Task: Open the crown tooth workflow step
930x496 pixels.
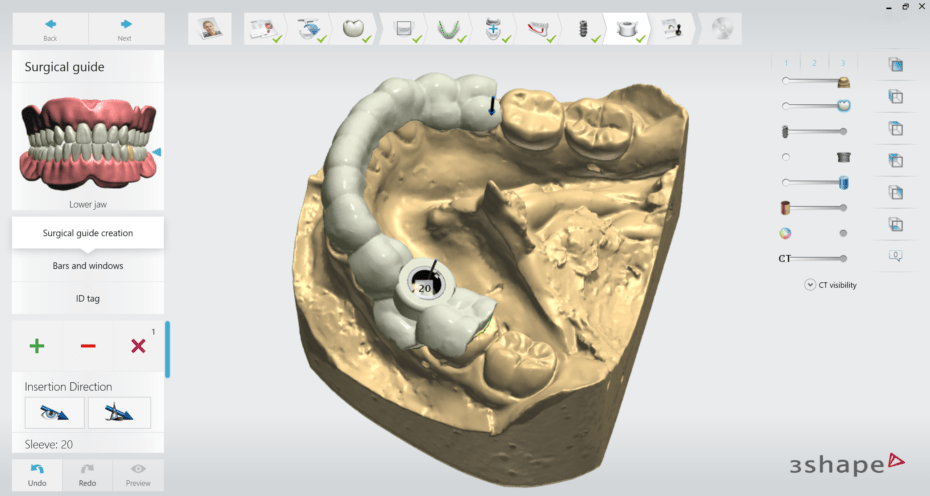Action: tap(354, 29)
